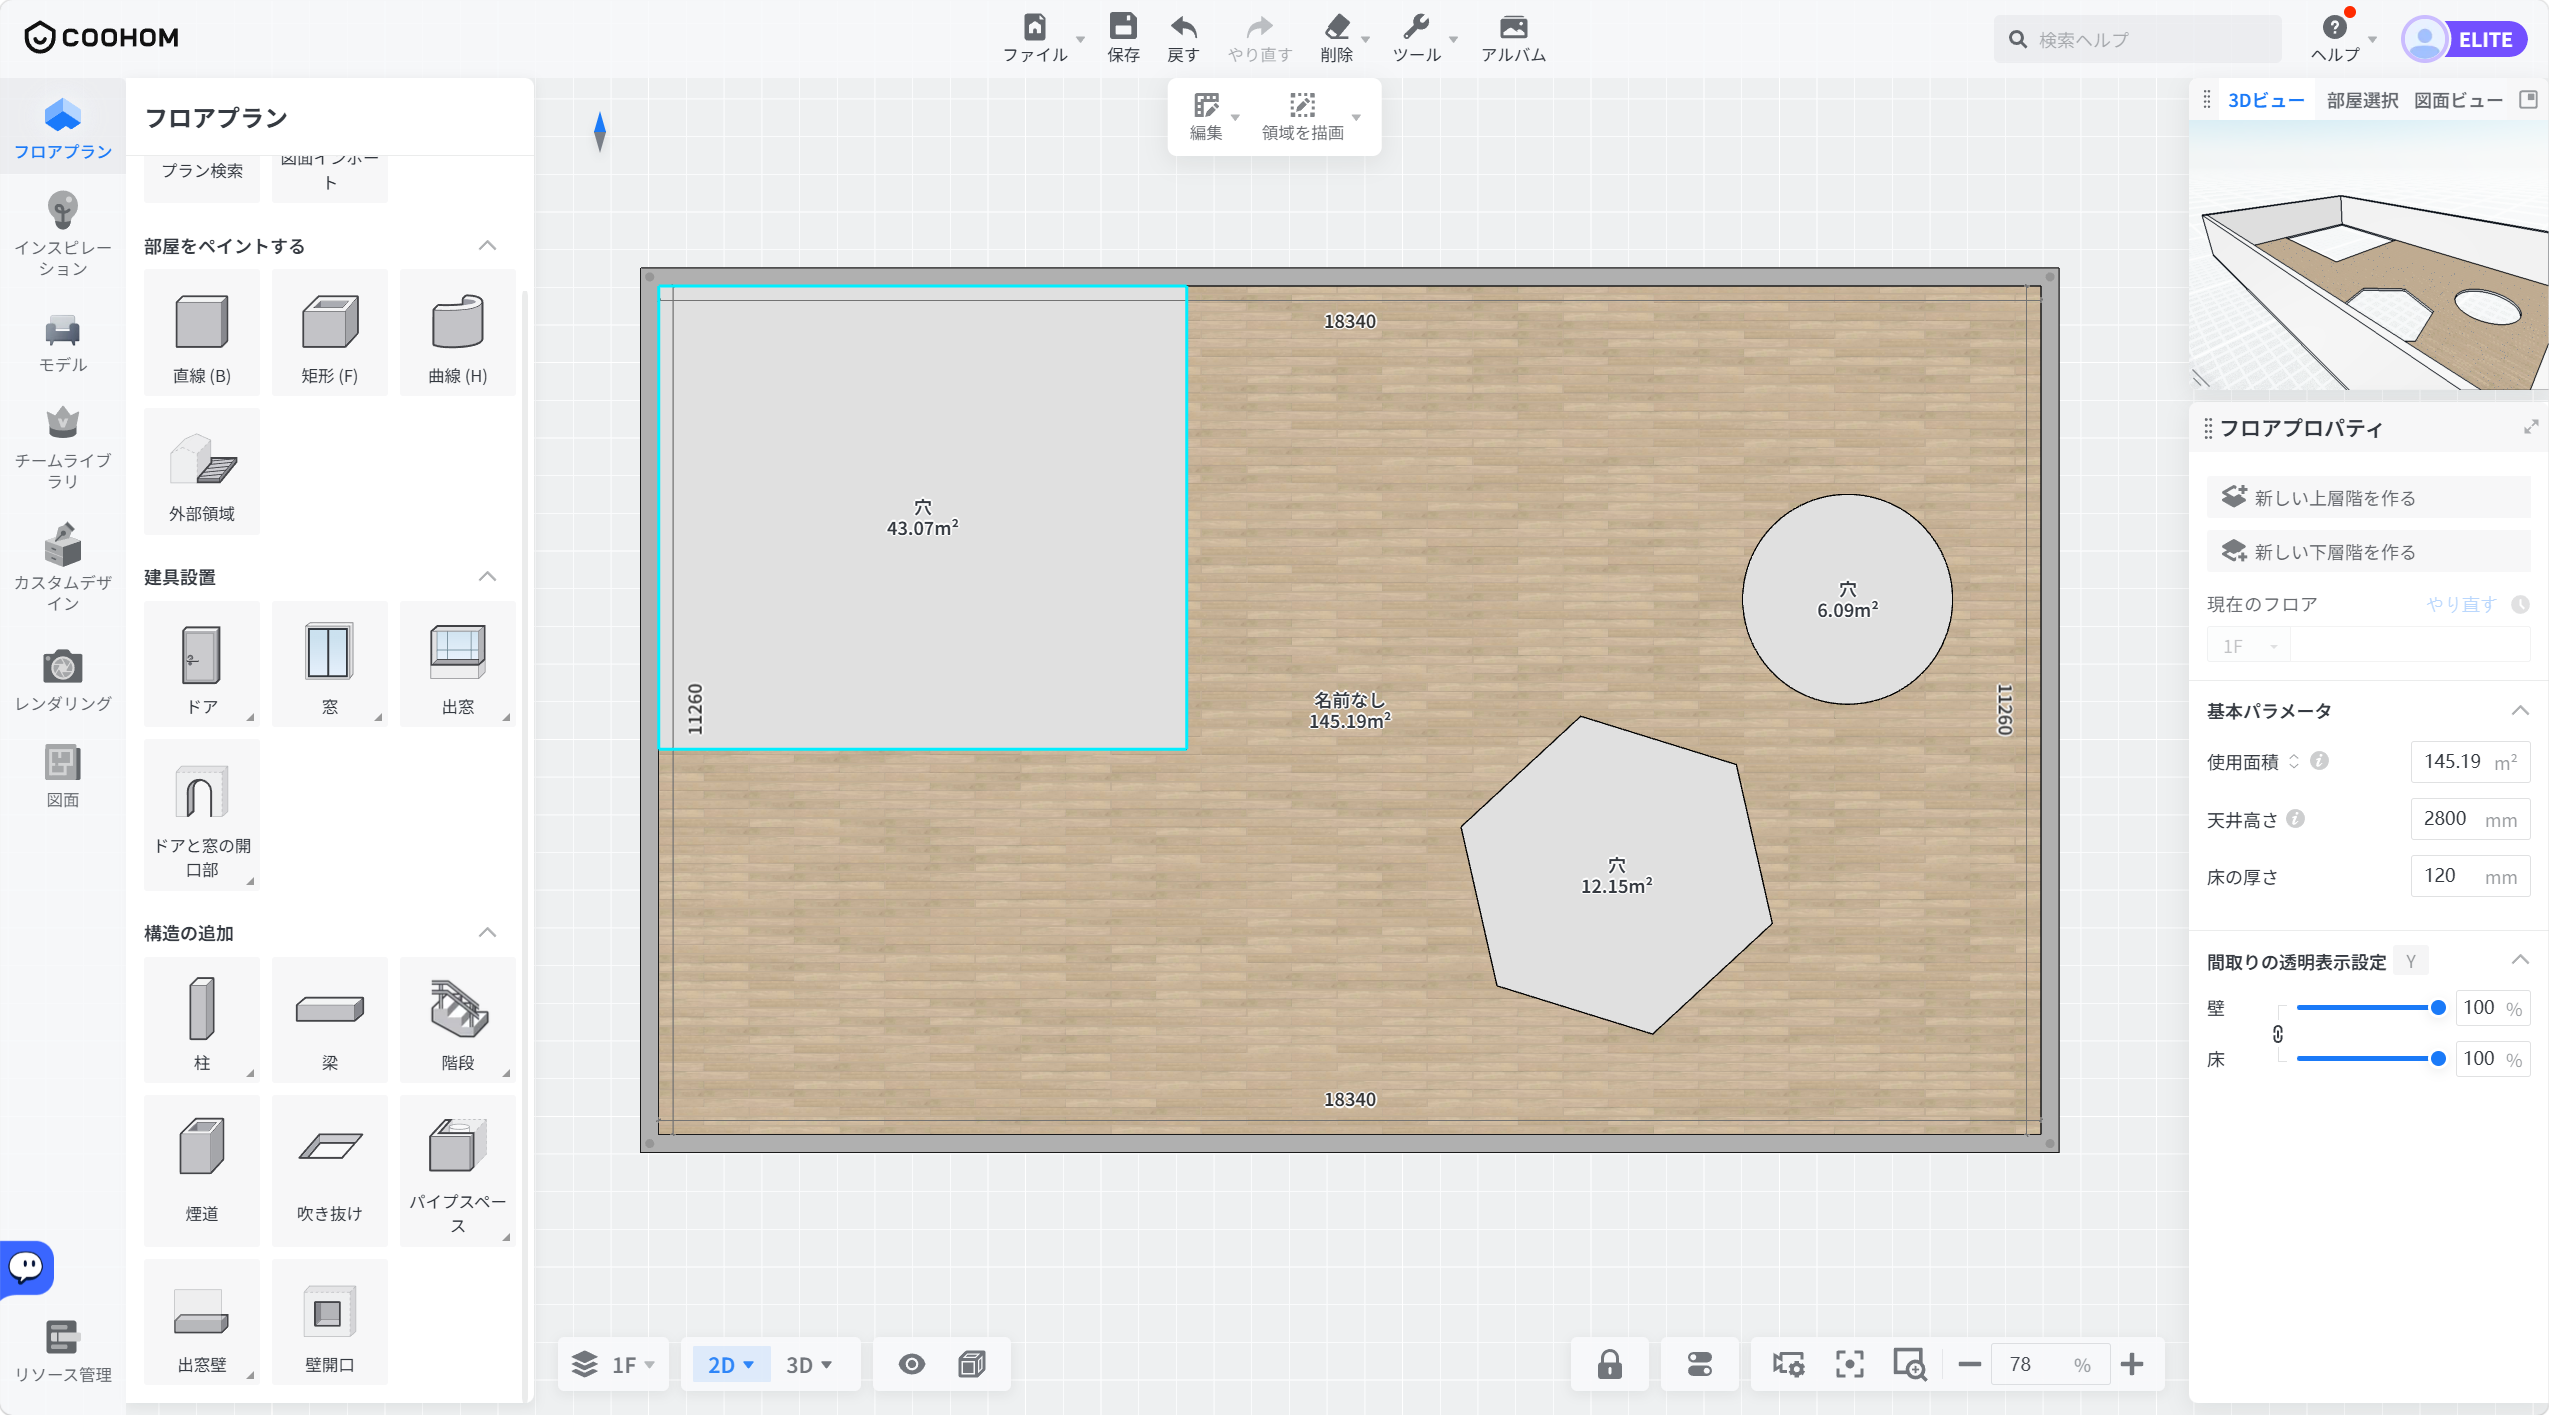This screenshot has width=2549, height=1415.
Task: Select the 曲線 (H) curved wall tool
Action: tap(458, 333)
